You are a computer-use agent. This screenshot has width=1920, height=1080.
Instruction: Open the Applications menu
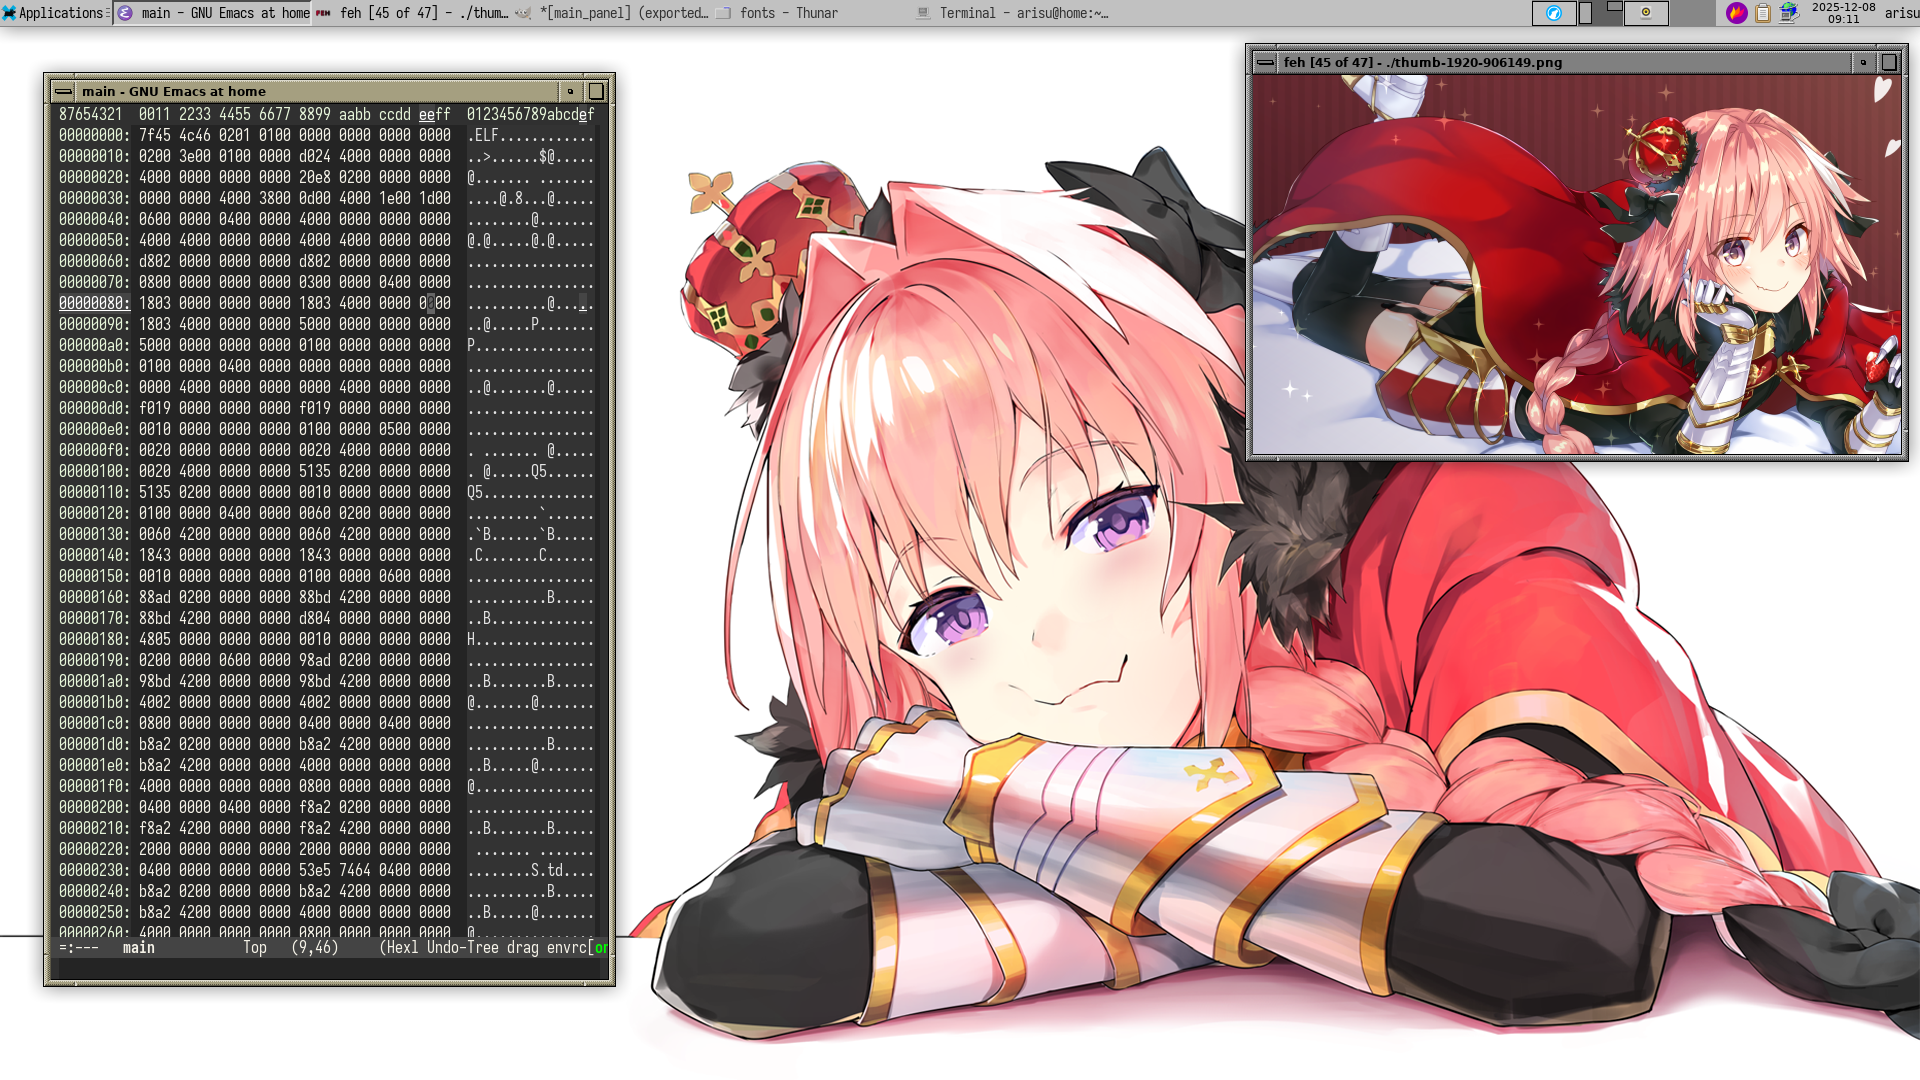(54, 13)
